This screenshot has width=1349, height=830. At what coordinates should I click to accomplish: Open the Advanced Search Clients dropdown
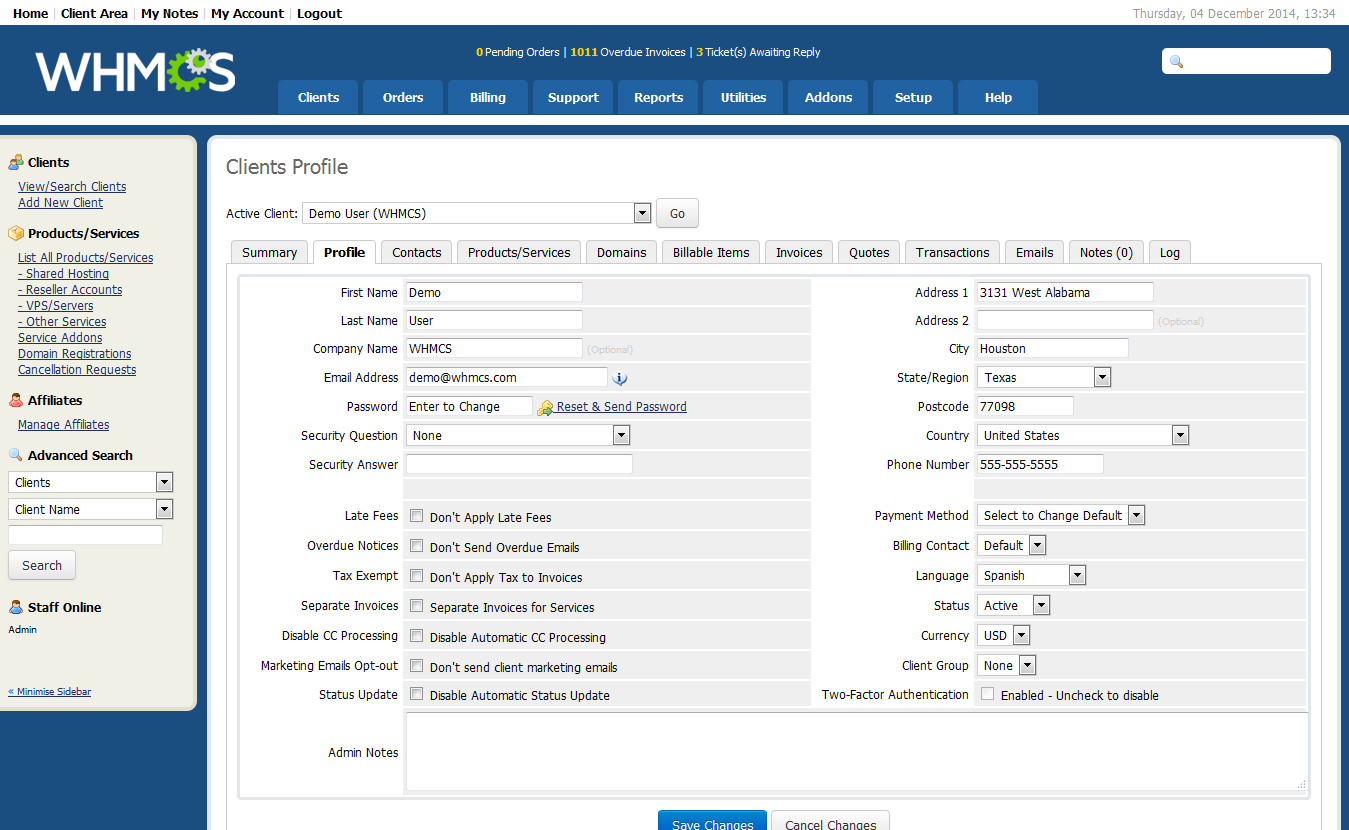[90, 483]
